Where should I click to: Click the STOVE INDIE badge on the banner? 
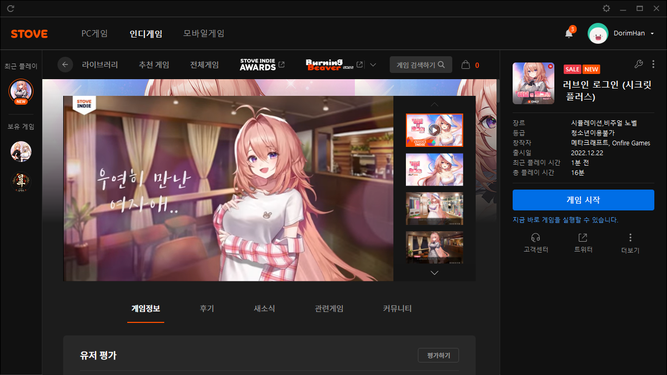pyautogui.click(x=84, y=105)
